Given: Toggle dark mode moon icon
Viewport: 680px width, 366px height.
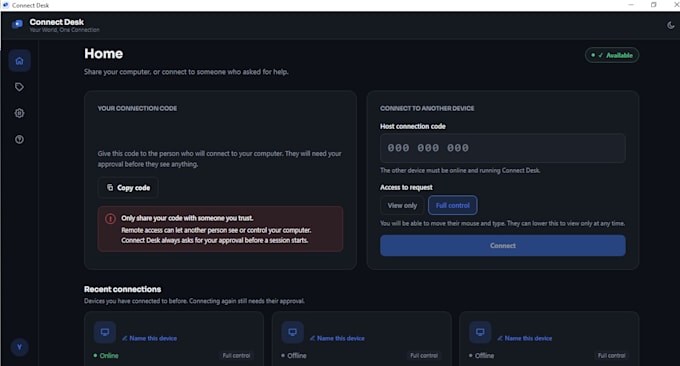Looking at the screenshot, I should click(x=670, y=25).
